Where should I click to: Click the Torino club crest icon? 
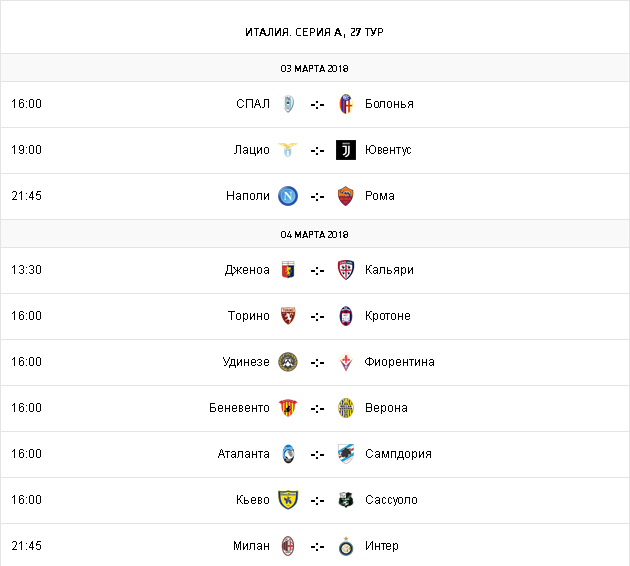(x=288, y=316)
